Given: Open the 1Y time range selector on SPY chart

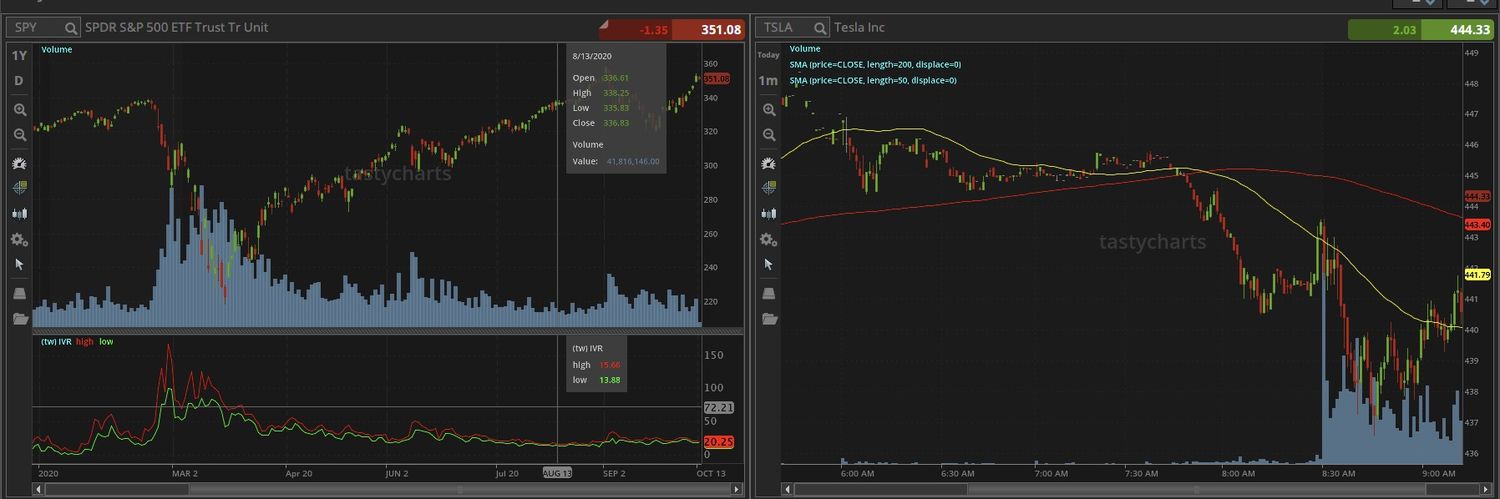Looking at the screenshot, I should 19,56.
